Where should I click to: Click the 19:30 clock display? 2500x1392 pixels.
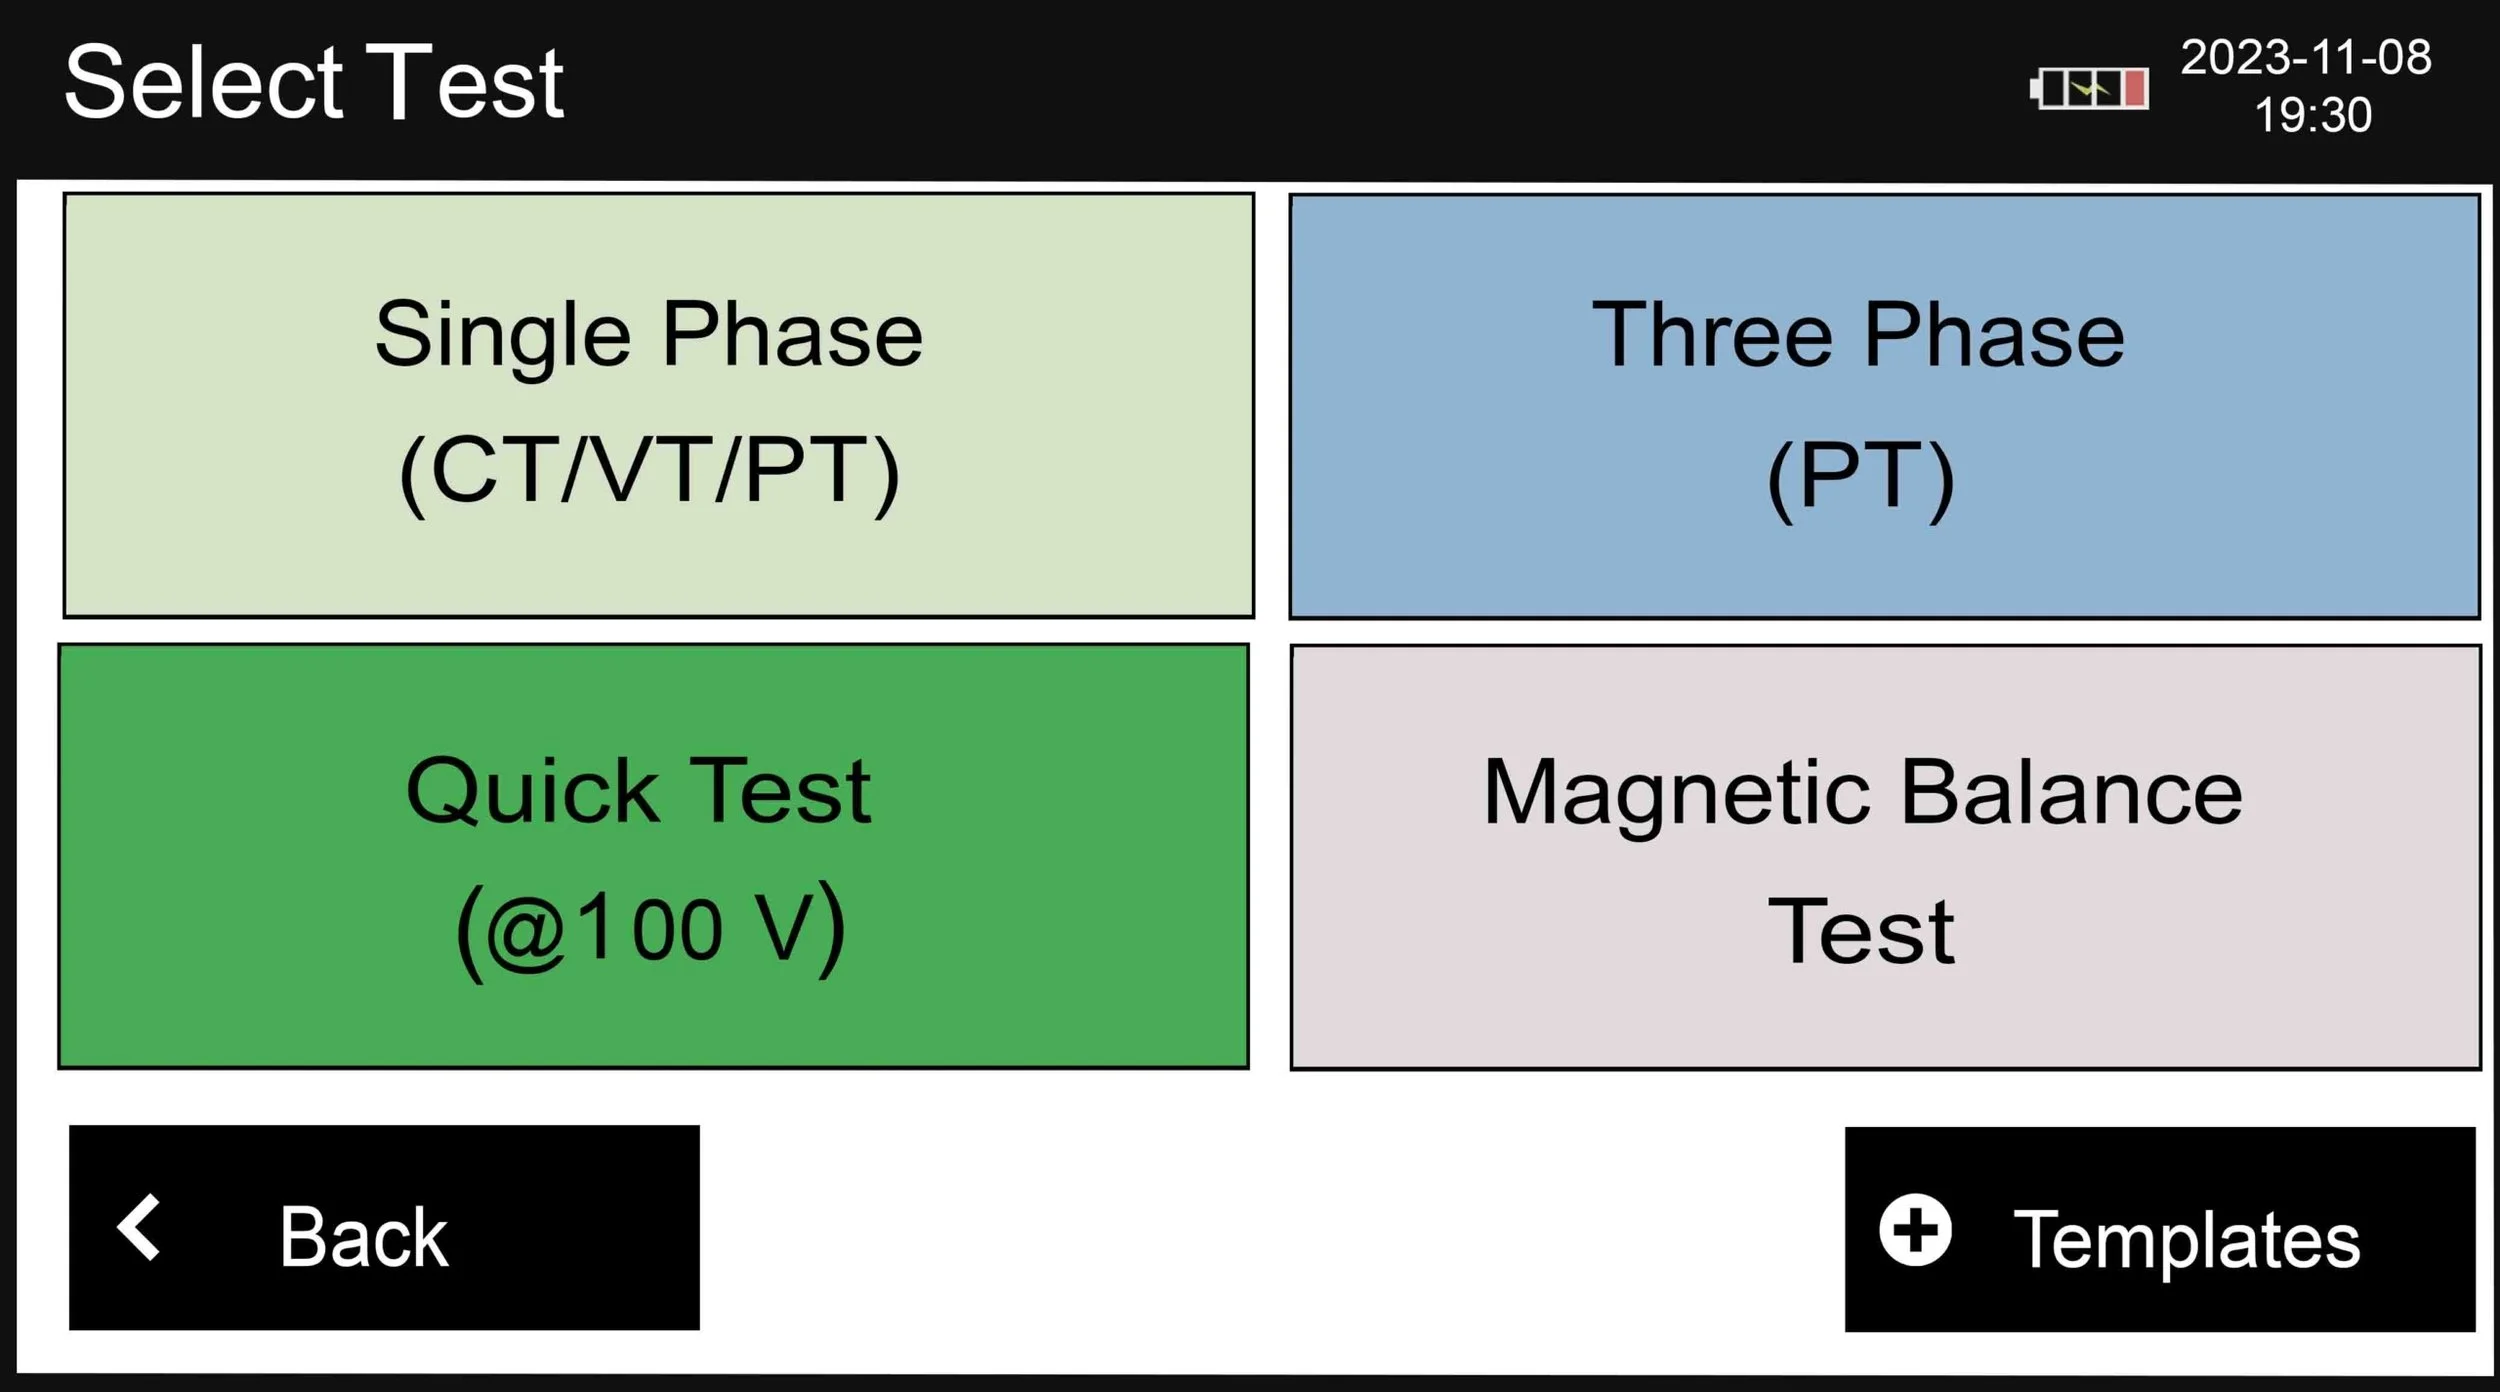pyautogui.click(x=2313, y=115)
